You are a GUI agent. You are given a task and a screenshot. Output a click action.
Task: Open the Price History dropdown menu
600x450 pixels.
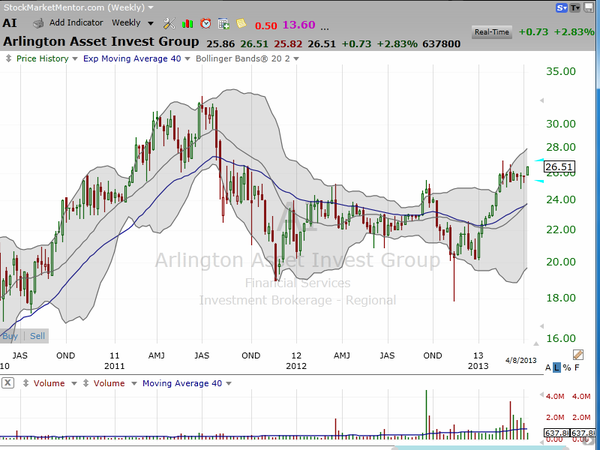pyautogui.click(x=75, y=59)
